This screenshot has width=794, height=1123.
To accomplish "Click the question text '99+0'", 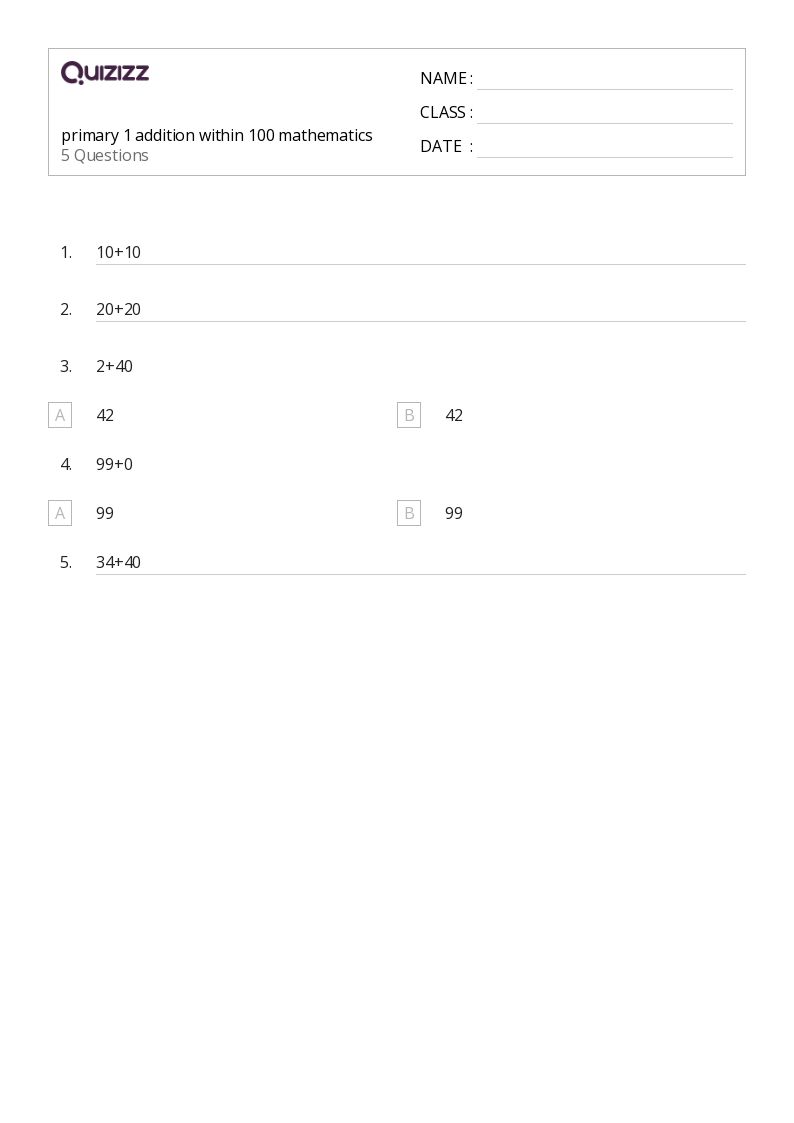I will 114,464.
